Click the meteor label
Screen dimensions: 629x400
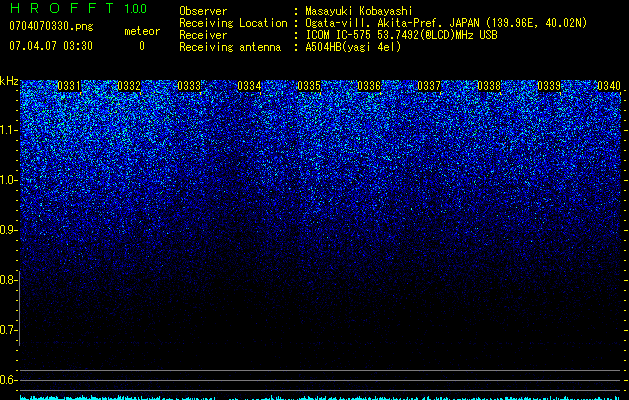click(x=142, y=31)
